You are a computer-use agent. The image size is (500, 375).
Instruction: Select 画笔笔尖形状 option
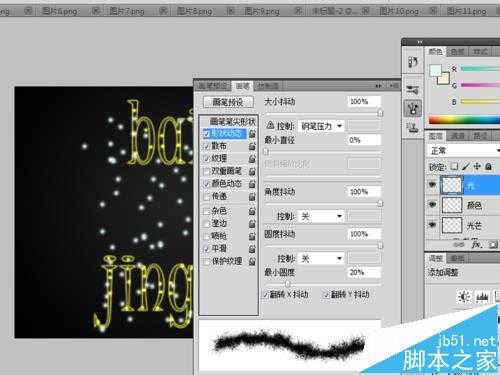(232, 121)
